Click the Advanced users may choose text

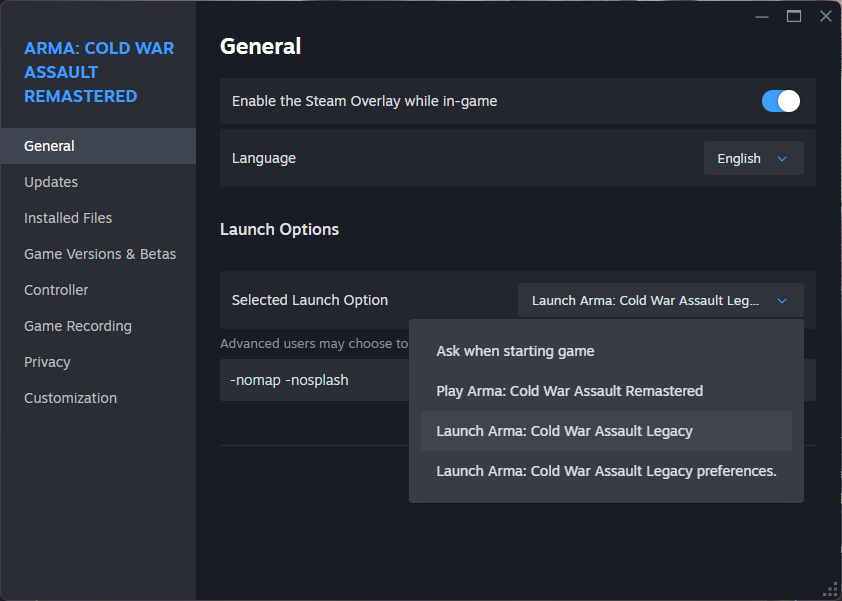click(x=314, y=344)
